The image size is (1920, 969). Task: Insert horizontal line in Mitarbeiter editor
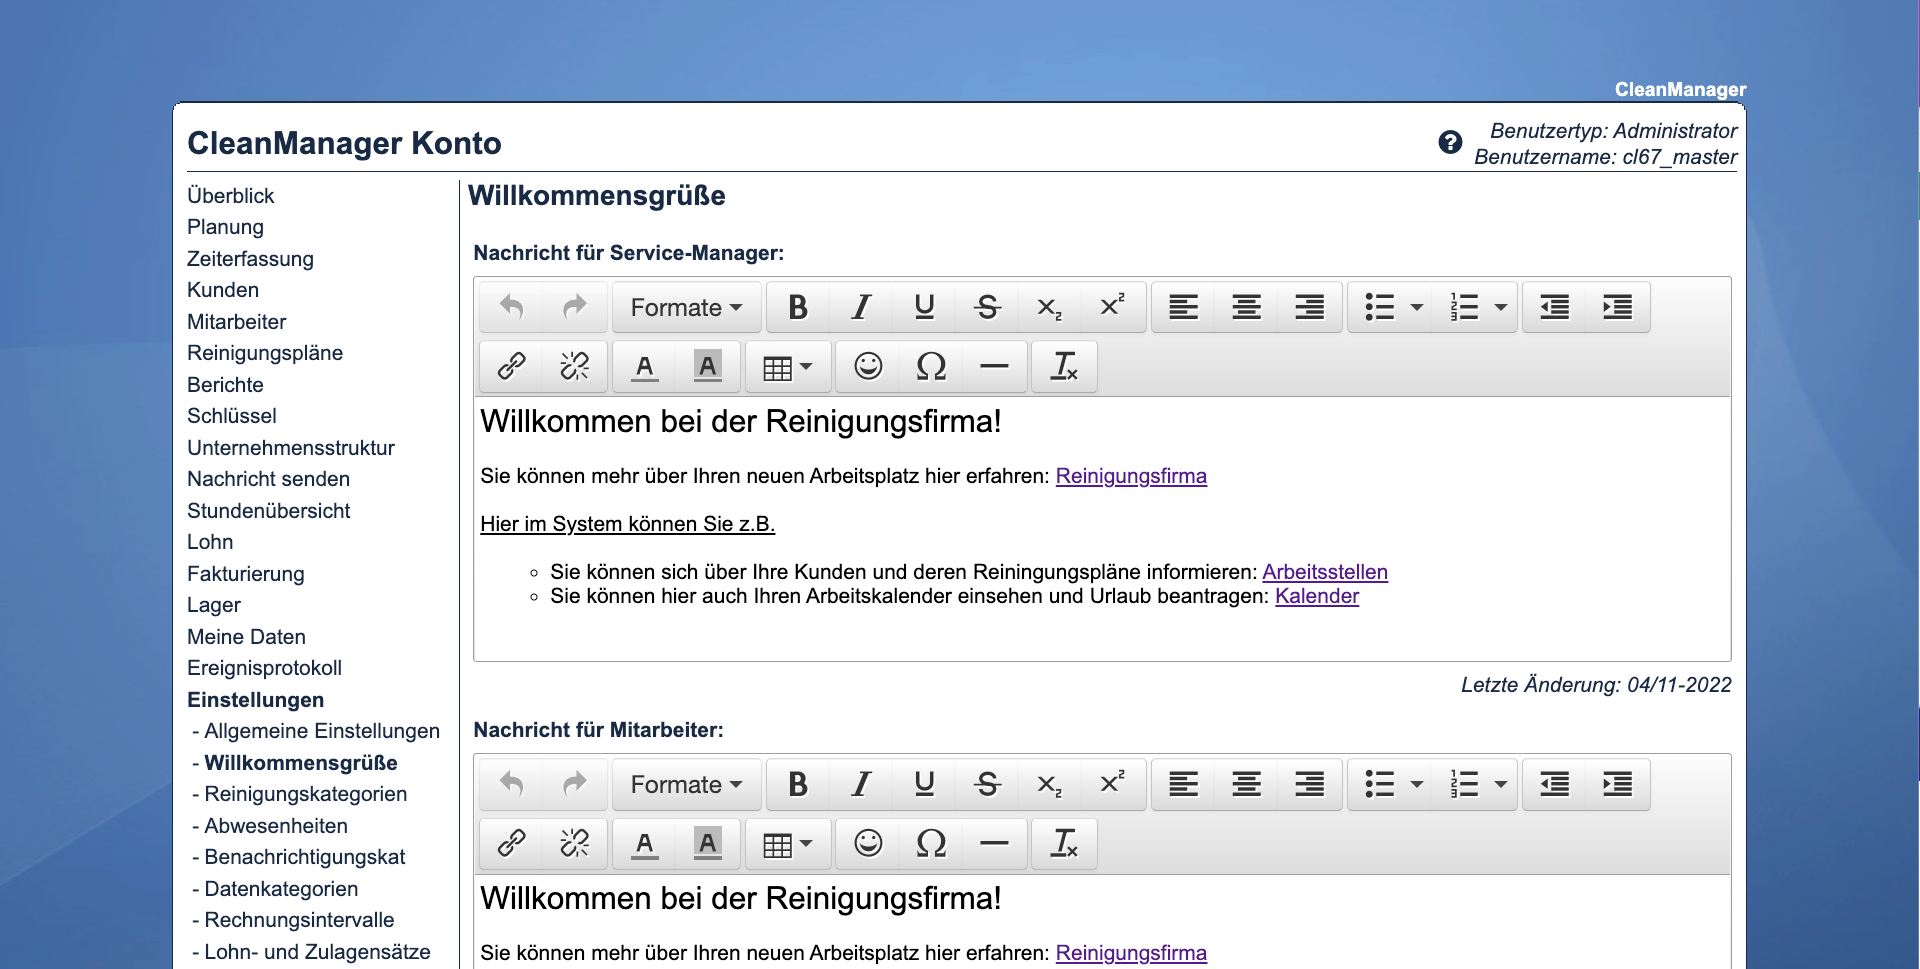994,844
